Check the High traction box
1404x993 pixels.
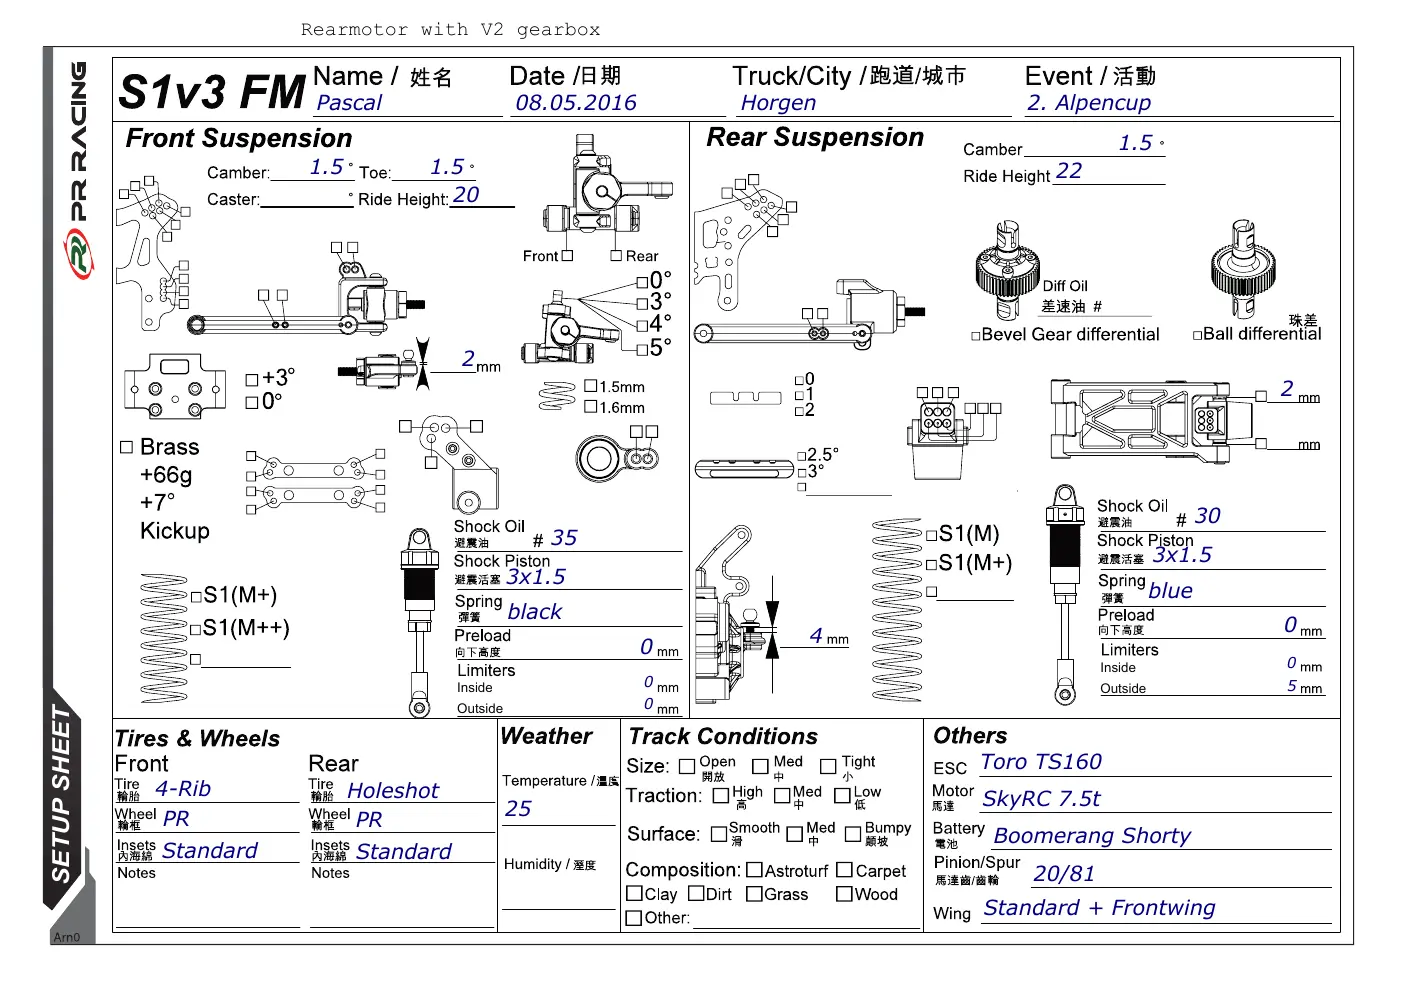[x=721, y=797]
